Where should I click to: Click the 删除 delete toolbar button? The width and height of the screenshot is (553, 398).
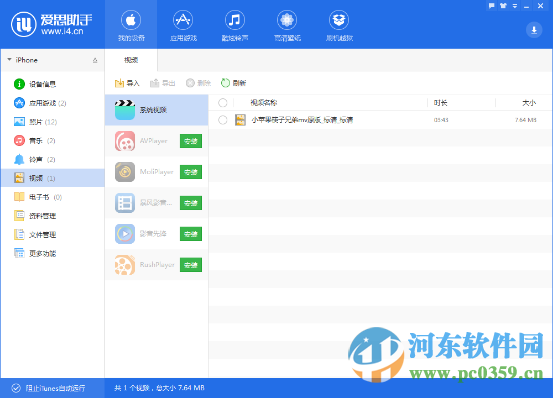tap(198, 83)
